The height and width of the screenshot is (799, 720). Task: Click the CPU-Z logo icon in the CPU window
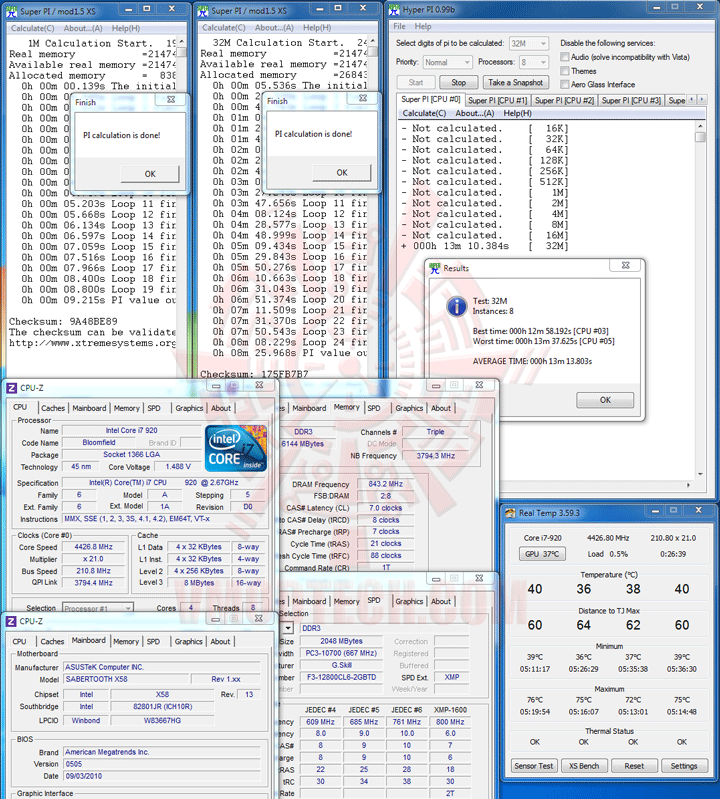11,388
